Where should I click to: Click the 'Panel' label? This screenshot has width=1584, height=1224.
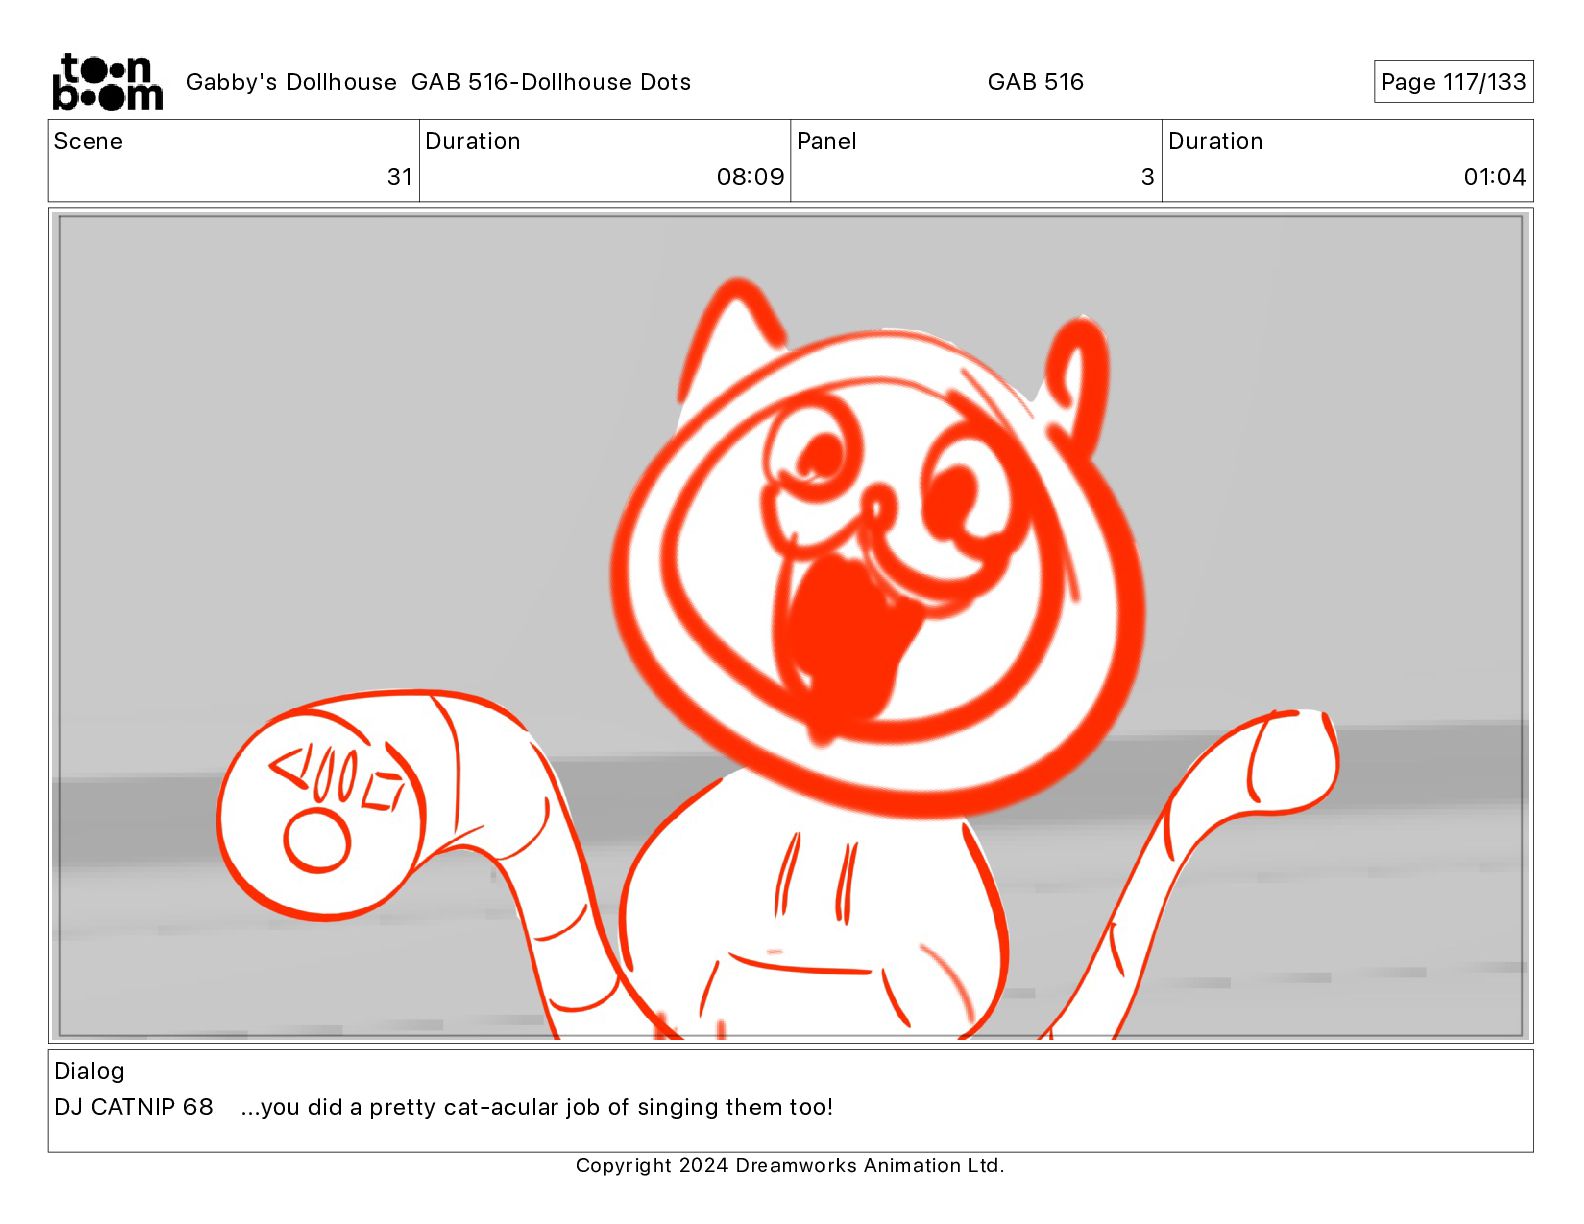(x=827, y=141)
